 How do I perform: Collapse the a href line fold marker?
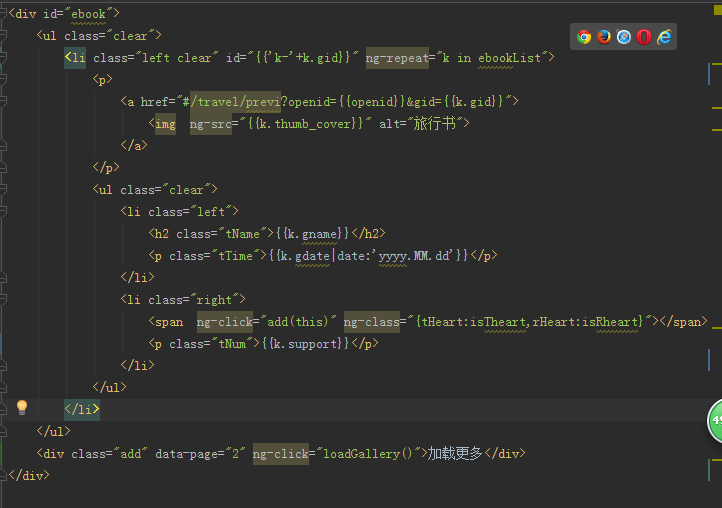coord(3,102)
